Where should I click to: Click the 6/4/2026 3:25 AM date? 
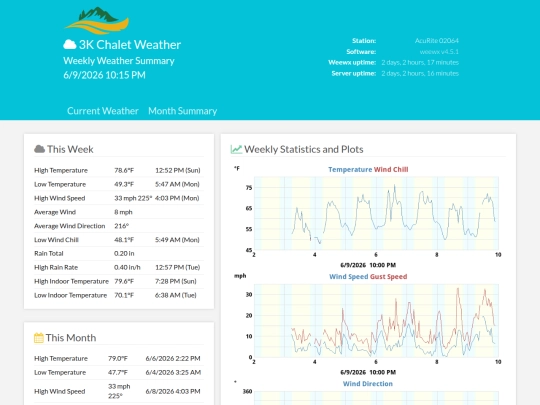coord(173,372)
